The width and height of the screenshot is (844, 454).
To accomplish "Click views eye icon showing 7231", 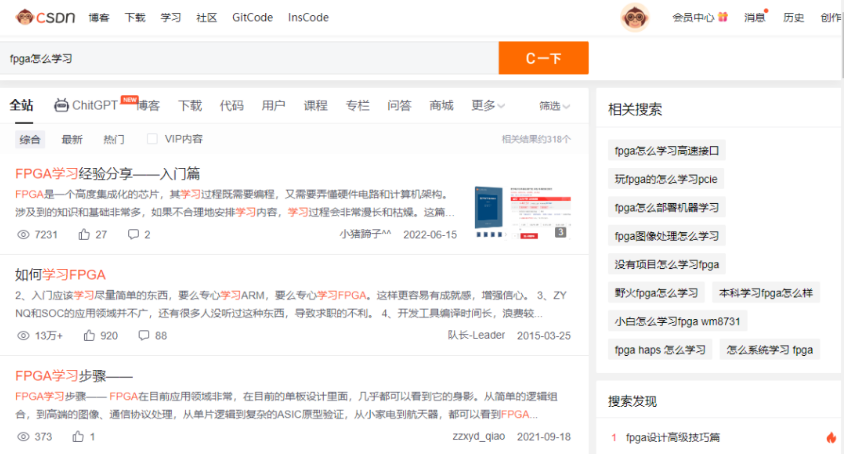I will coord(23,235).
